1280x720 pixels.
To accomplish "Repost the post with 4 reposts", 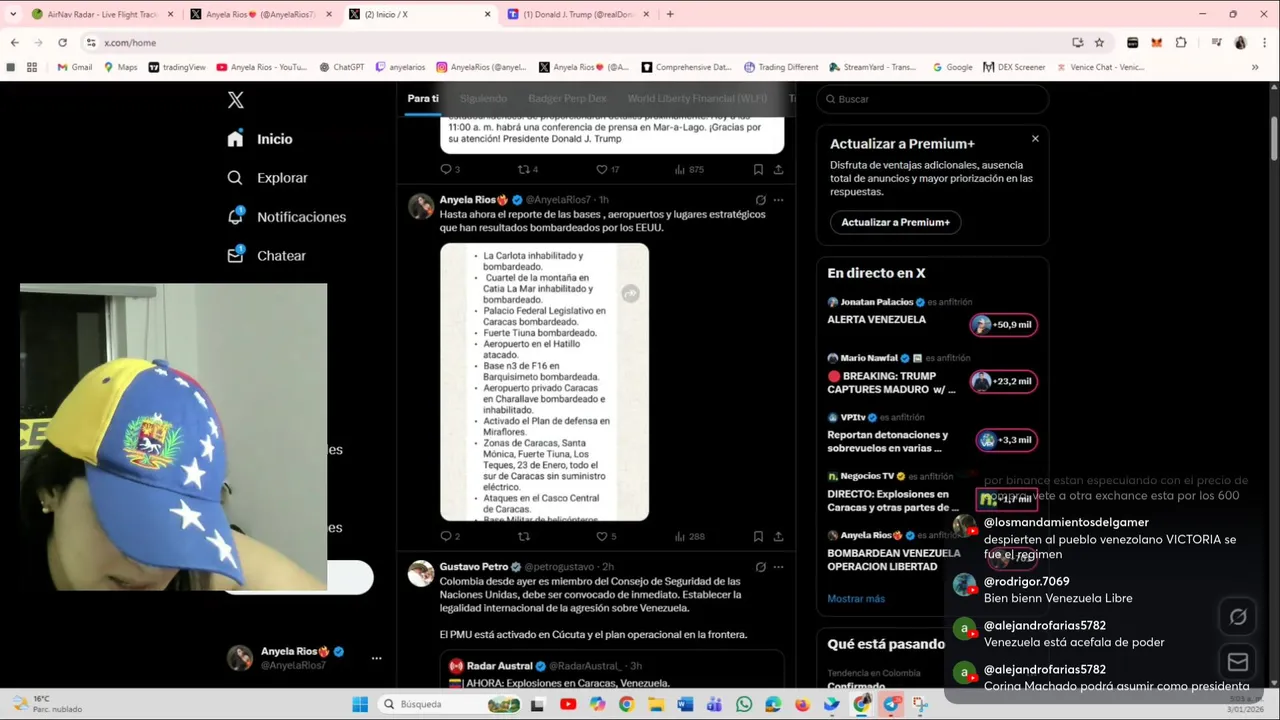I will (x=523, y=169).
